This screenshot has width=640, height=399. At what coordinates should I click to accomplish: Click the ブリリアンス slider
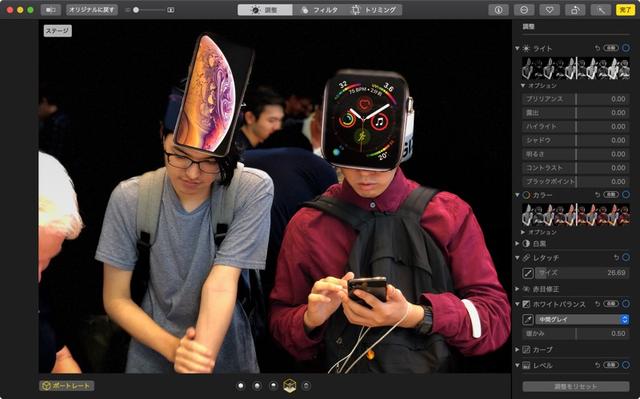[x=576, y=99]
